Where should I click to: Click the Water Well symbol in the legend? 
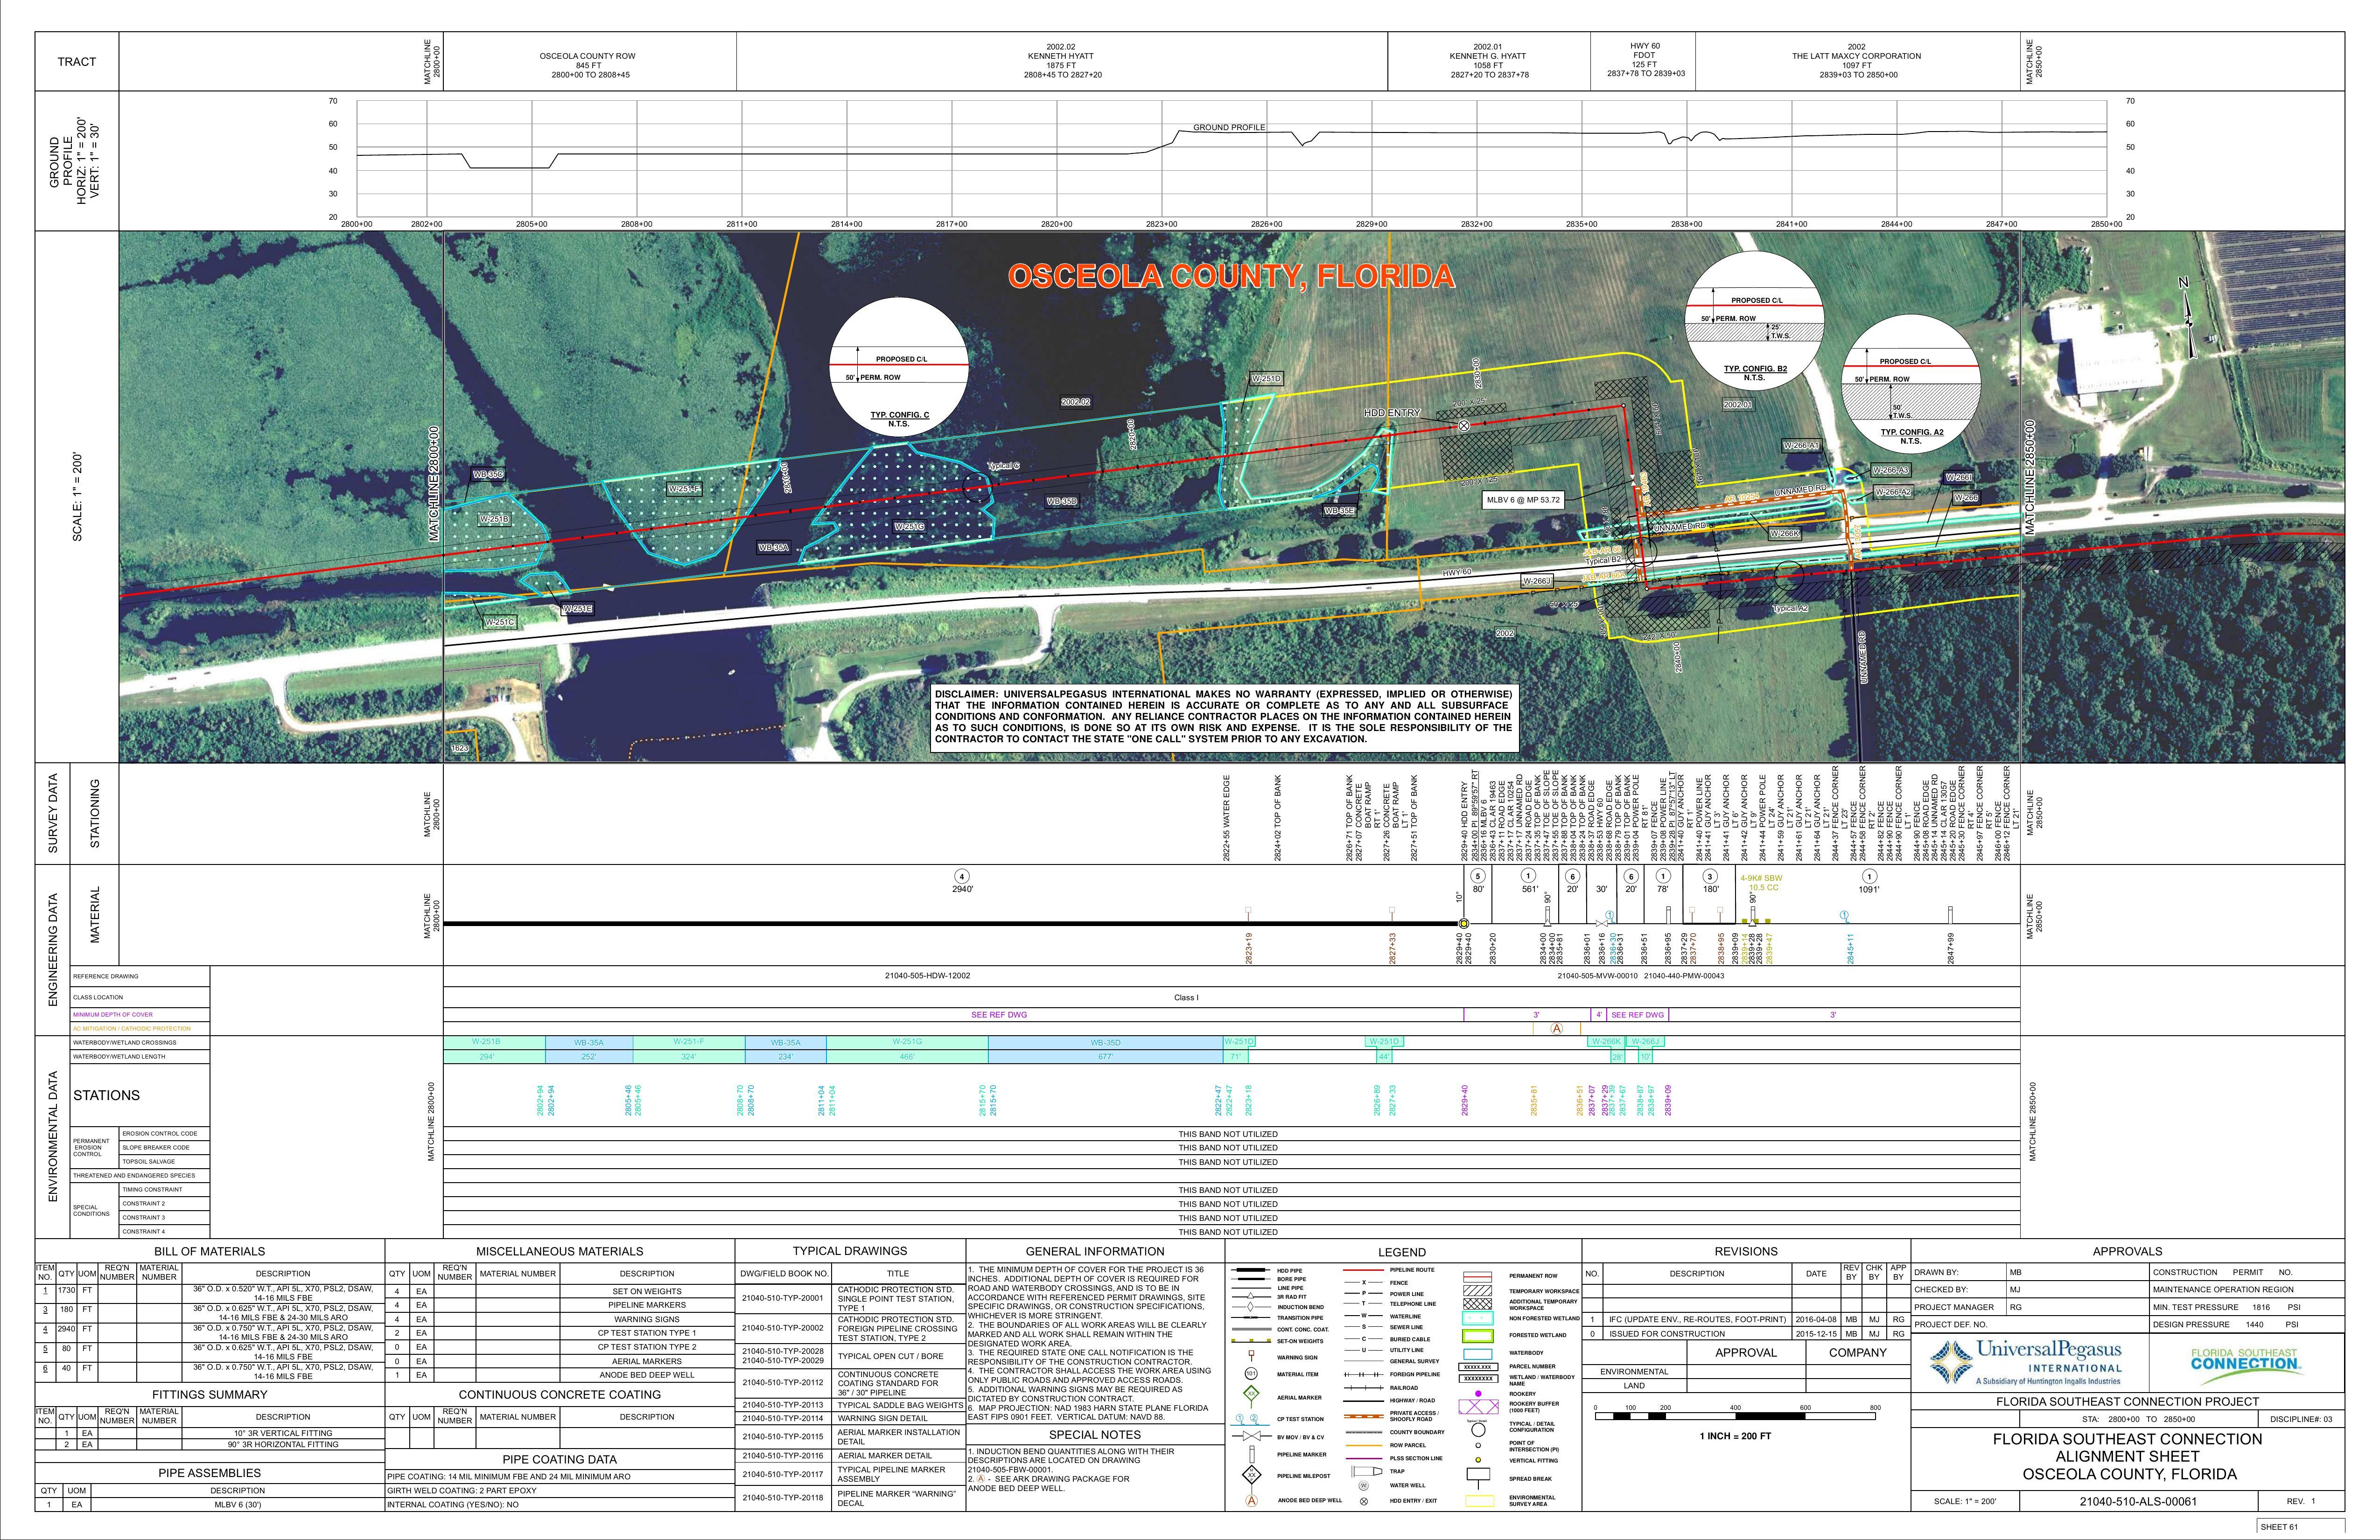tap(1364, 1486)
